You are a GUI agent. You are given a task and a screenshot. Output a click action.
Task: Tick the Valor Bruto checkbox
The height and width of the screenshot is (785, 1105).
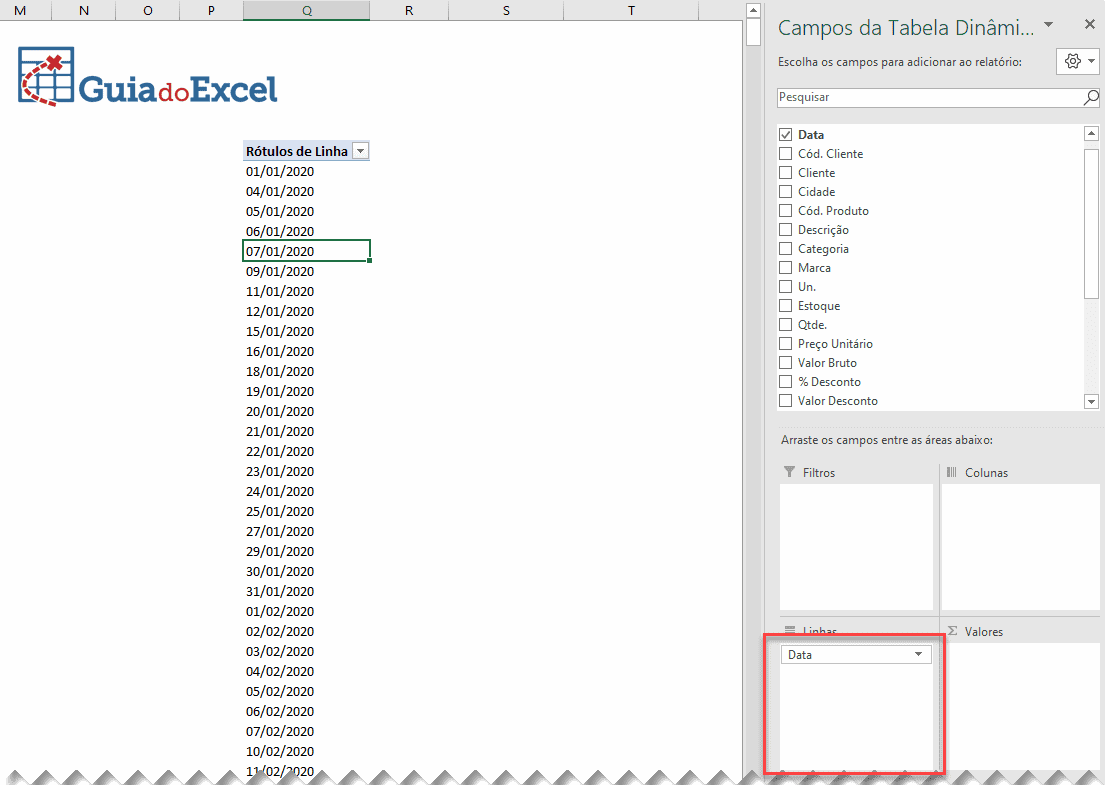click(x=785, y=363)
